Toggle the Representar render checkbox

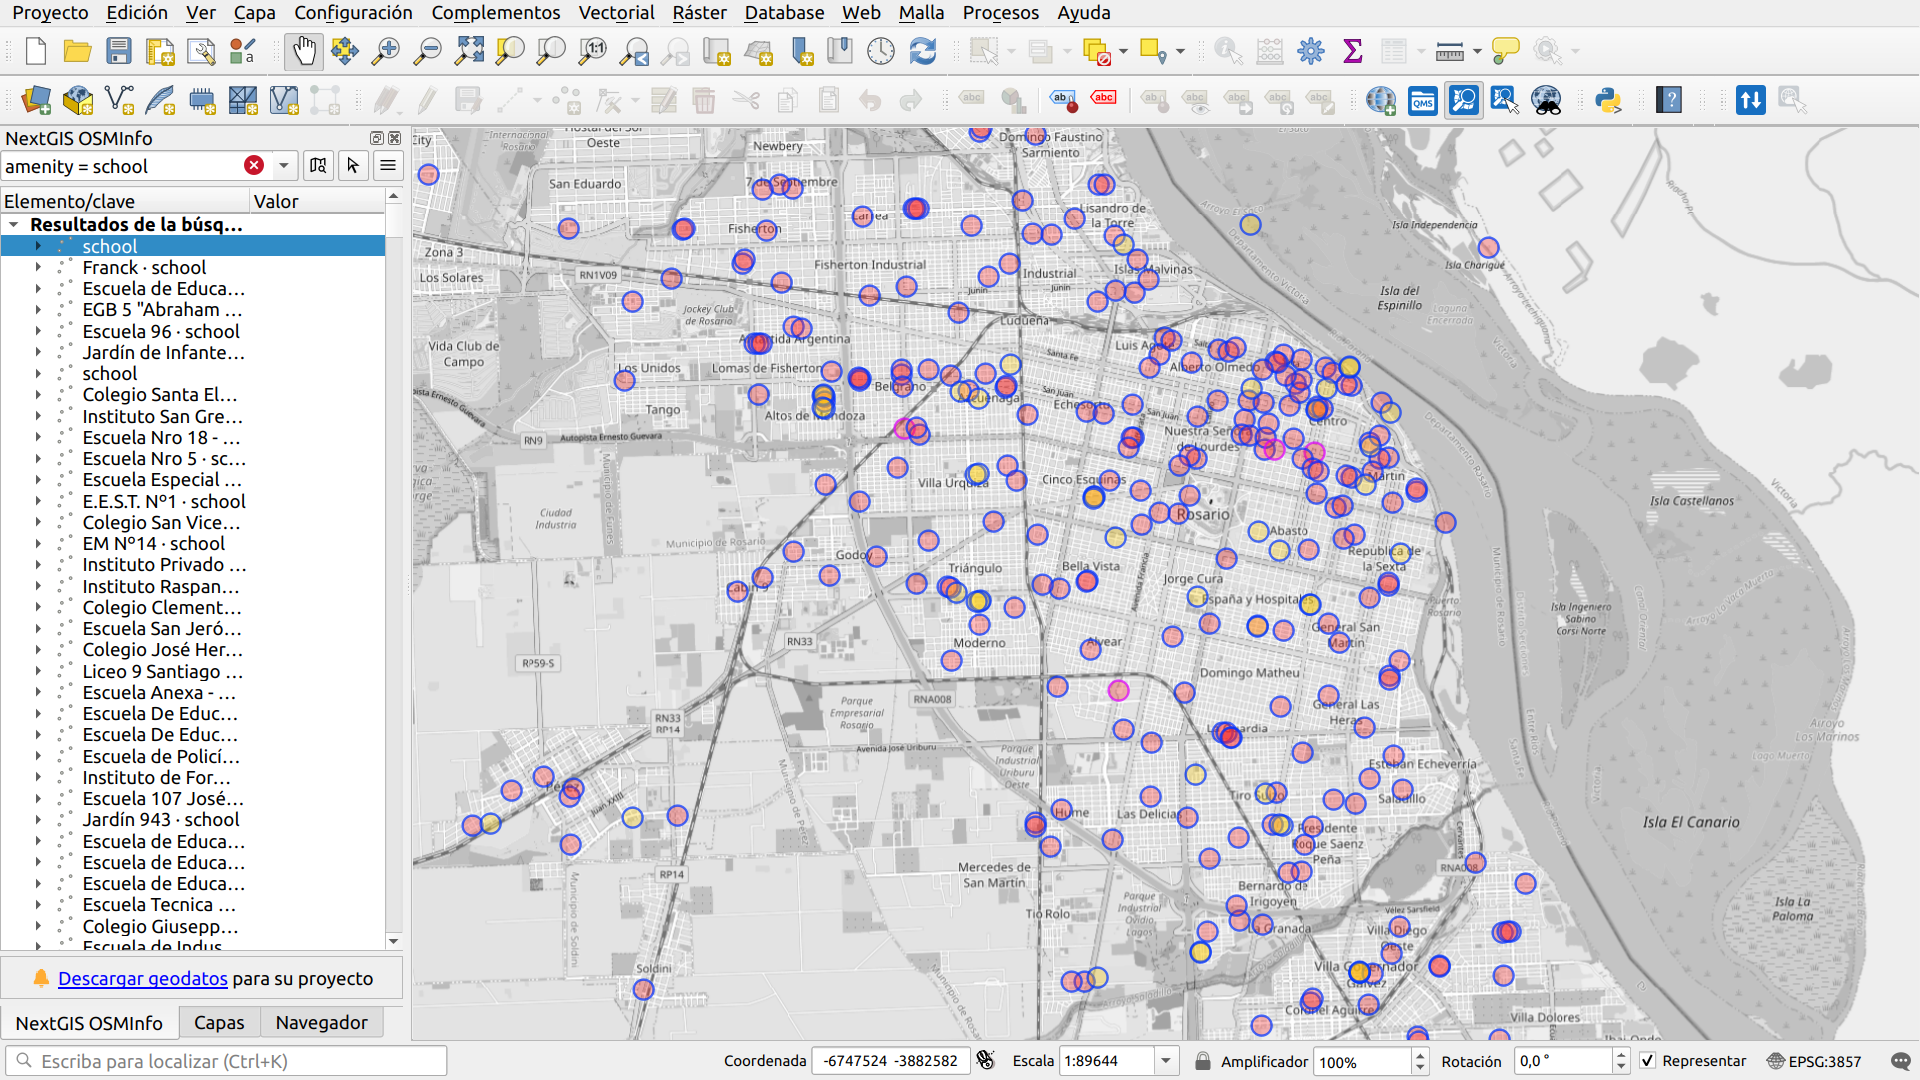(x=1648, y=1061)
